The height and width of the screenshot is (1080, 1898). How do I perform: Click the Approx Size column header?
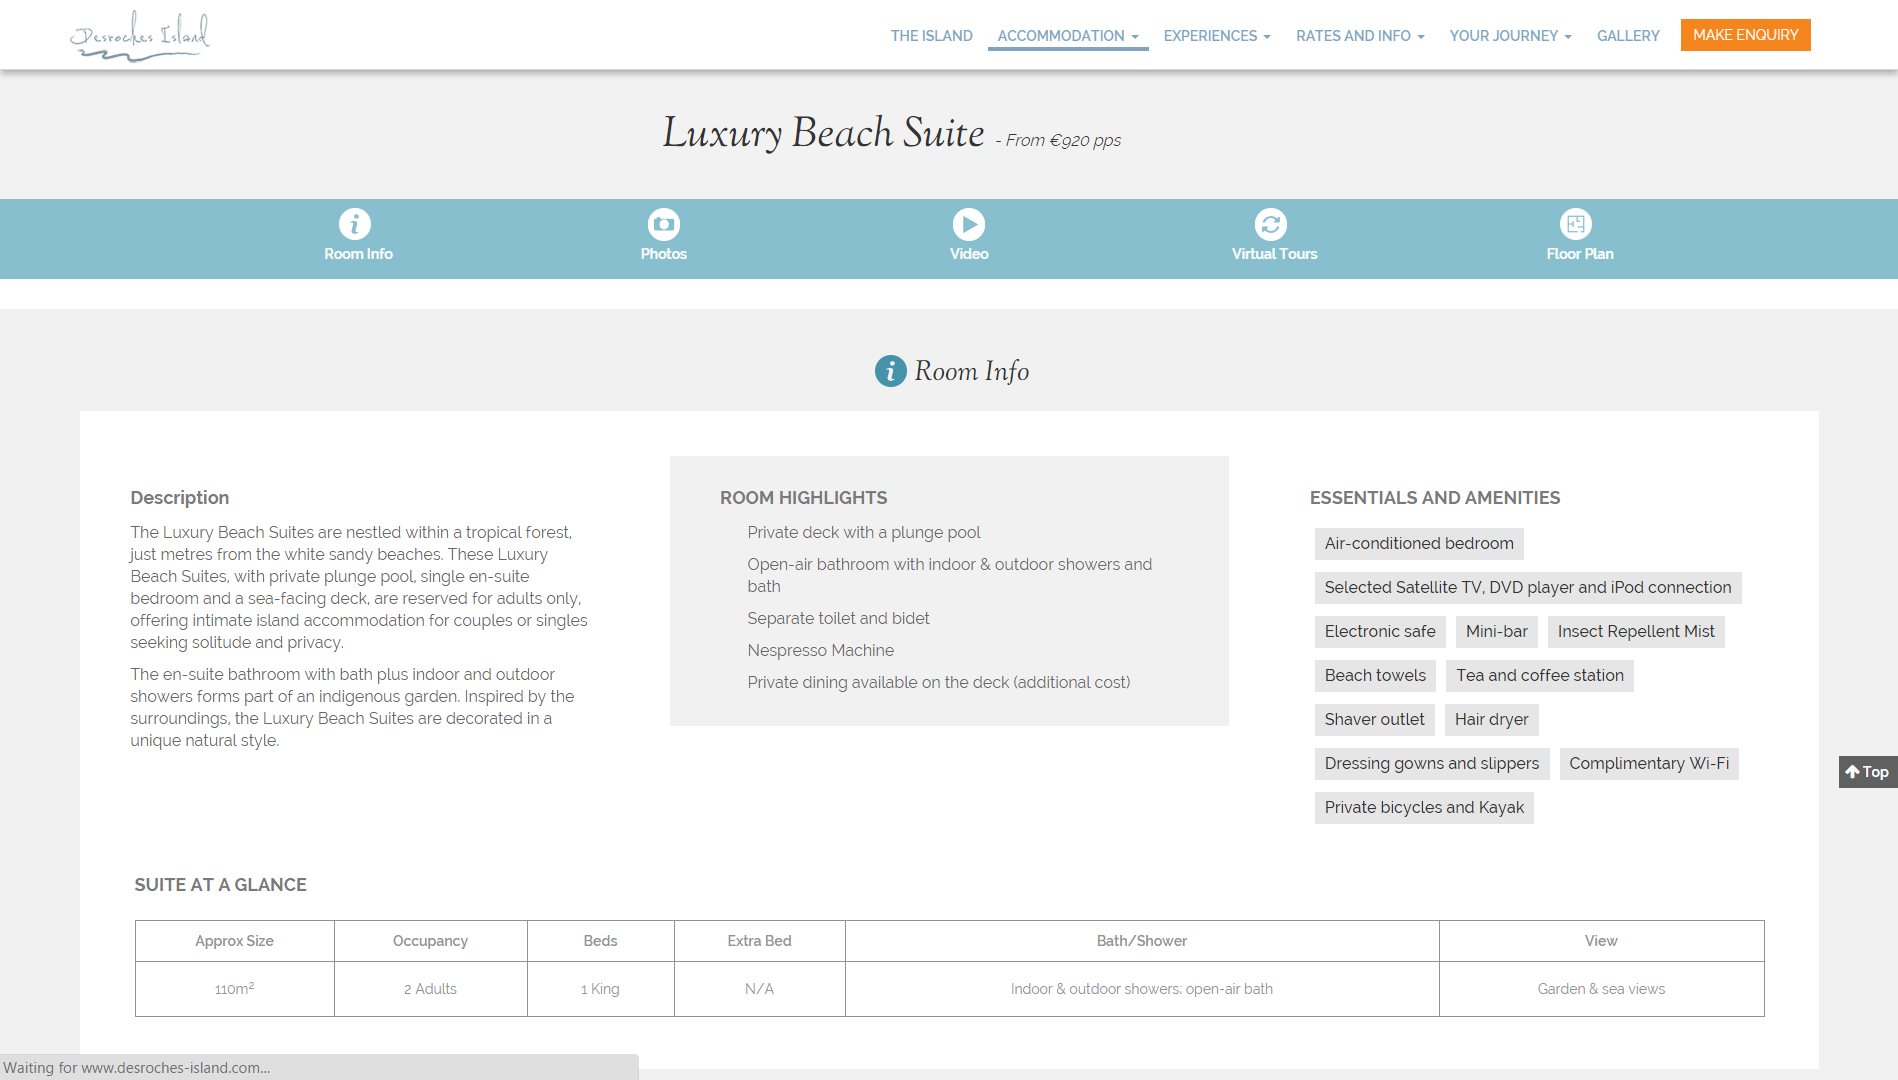[x=235, y=941]
